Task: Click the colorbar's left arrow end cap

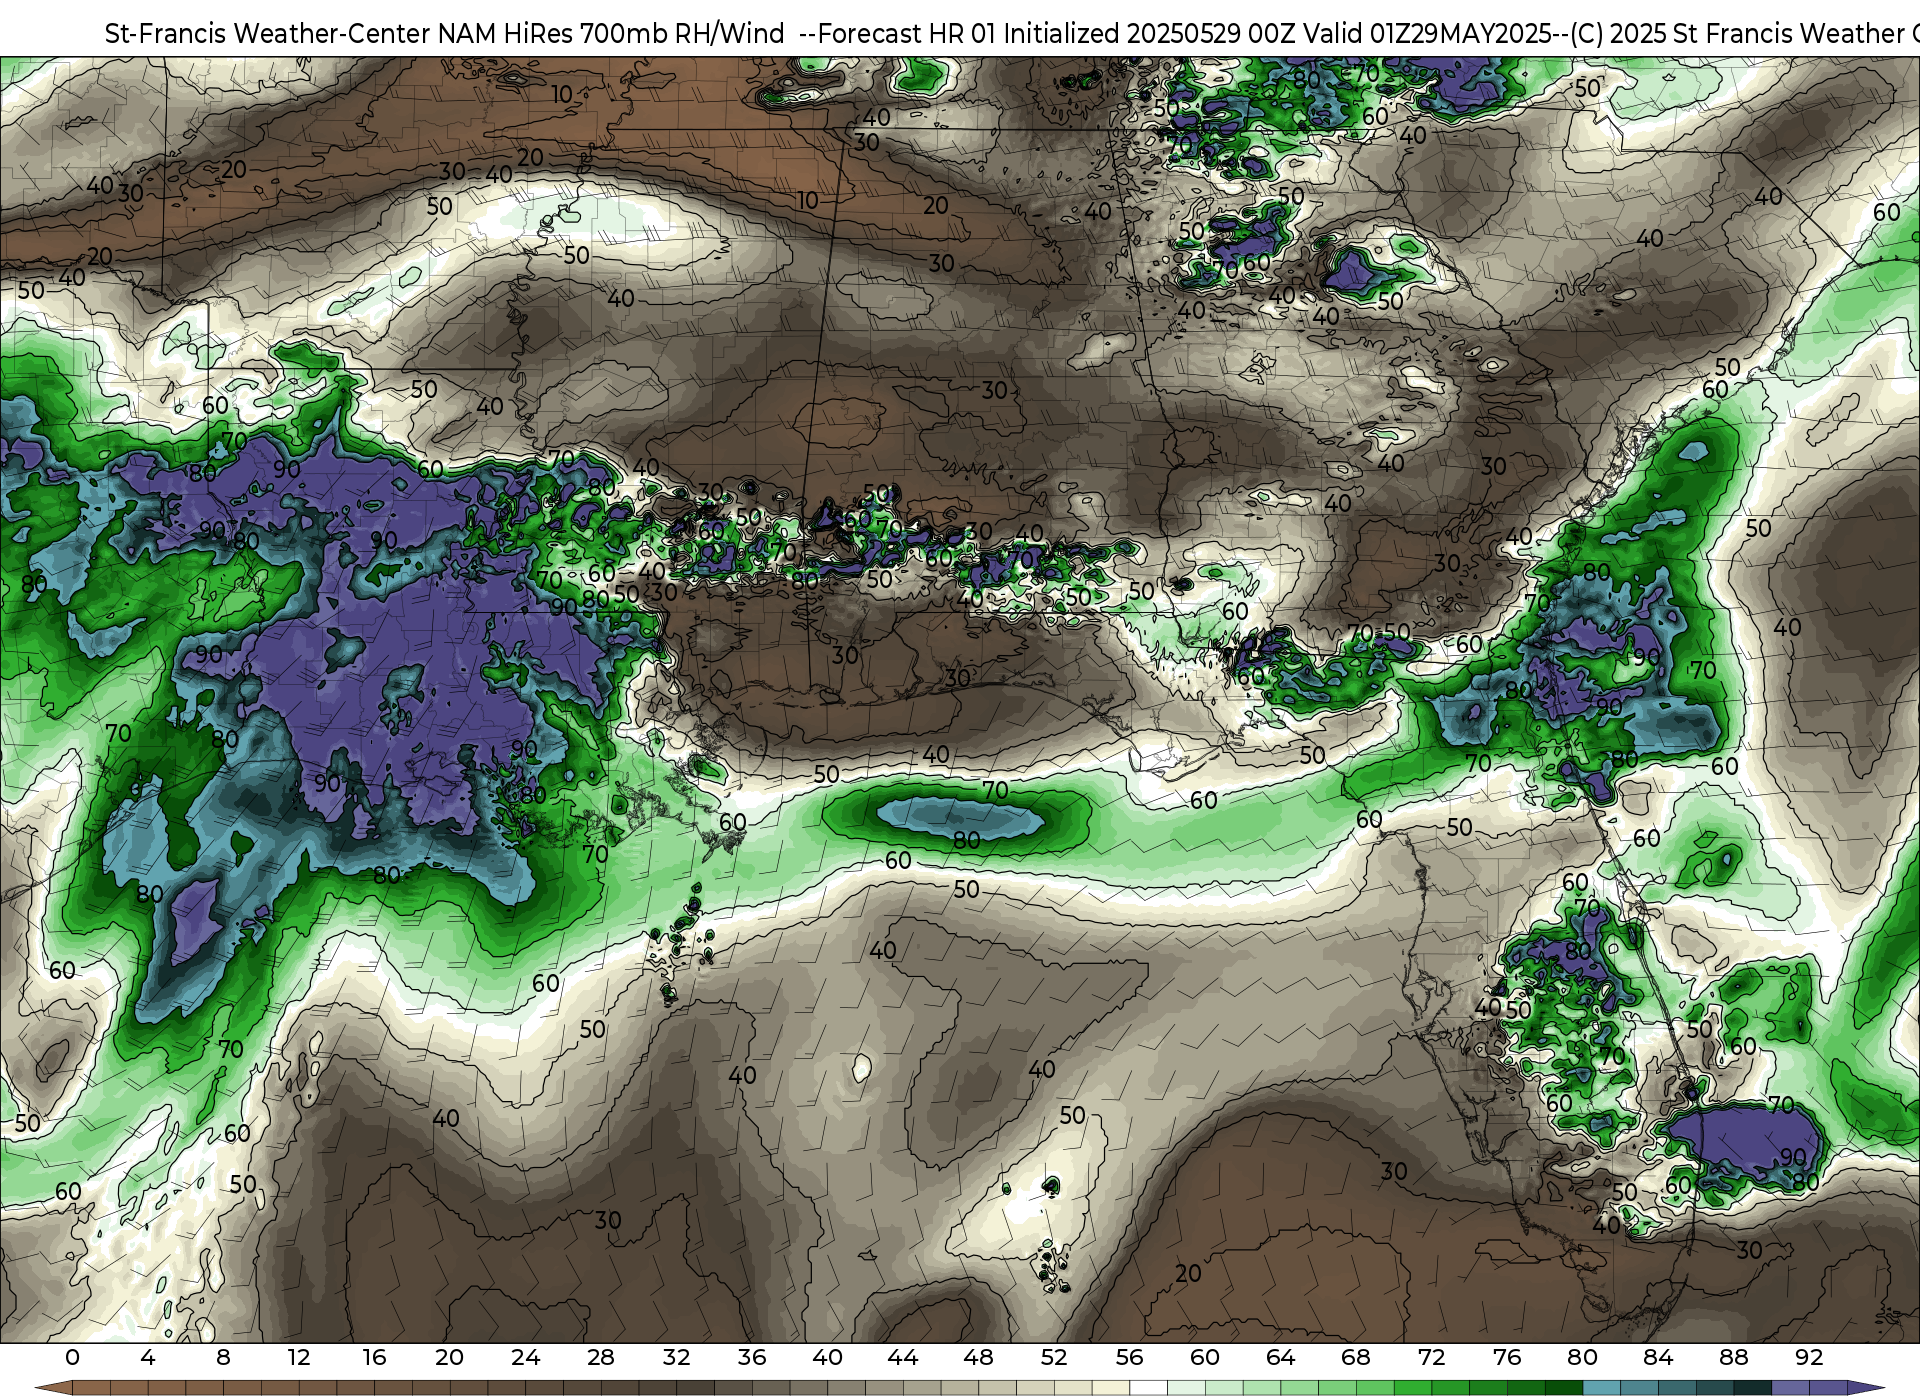Action: pyautogui.click(x=54, y=1388)
